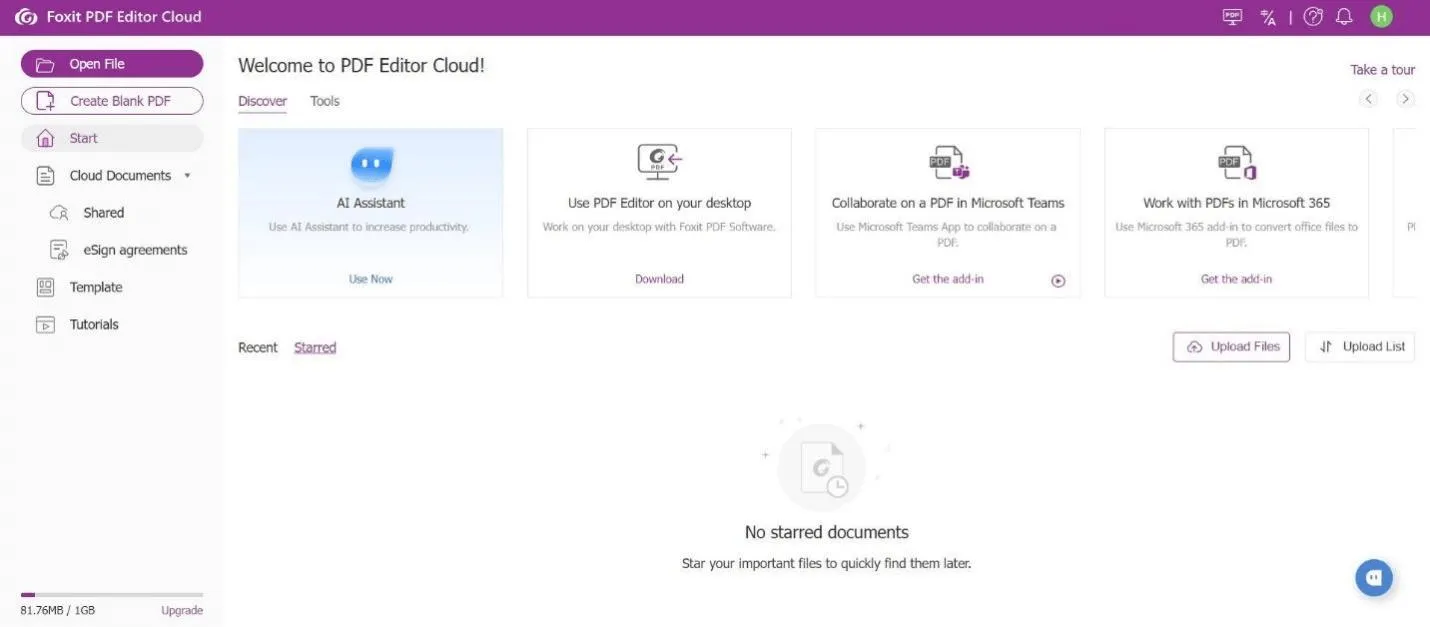Click the next carousel arrow
This screenshot has width=1430, height=627.
click(x=1405, y=98)
